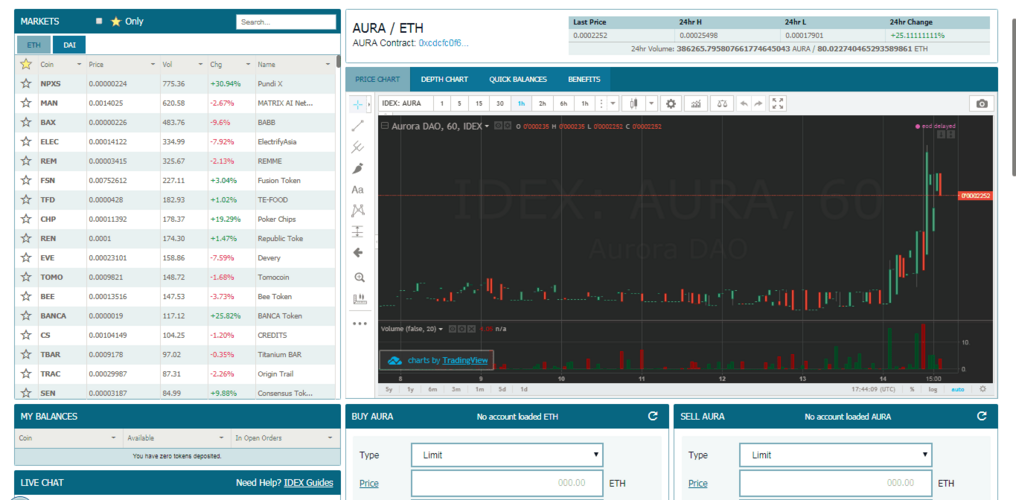
Task: Open the three-dots more tools menu
Action: click(360, 323)
